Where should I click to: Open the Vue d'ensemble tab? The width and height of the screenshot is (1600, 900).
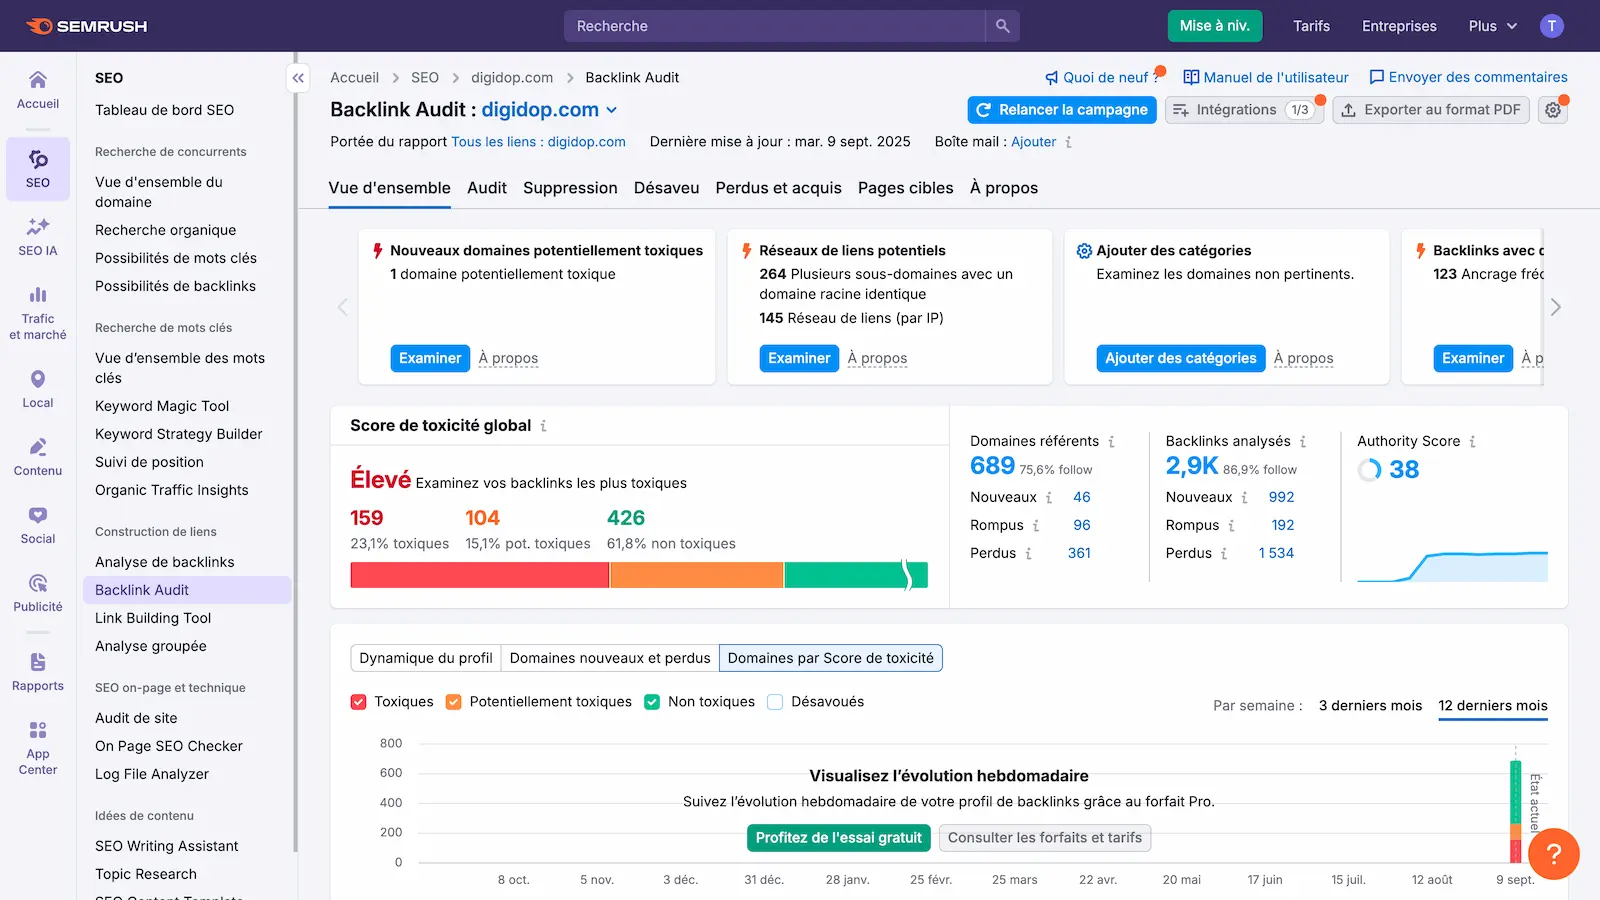(389, 188)
